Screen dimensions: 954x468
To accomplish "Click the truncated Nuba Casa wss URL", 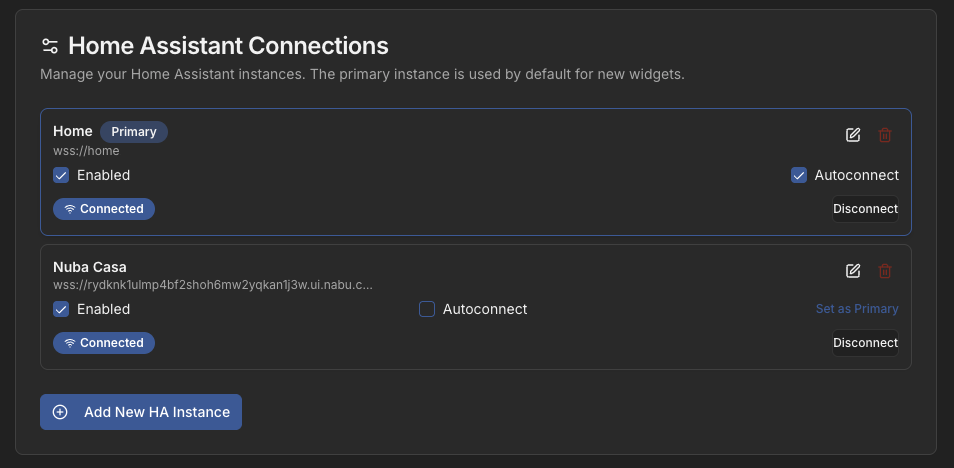I will click(x=213, y=284).
